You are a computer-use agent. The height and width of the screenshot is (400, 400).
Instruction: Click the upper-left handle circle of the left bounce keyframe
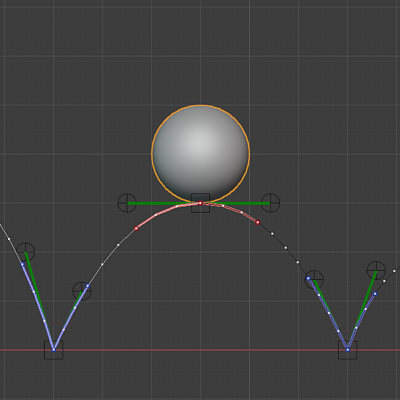click(25, 252)
